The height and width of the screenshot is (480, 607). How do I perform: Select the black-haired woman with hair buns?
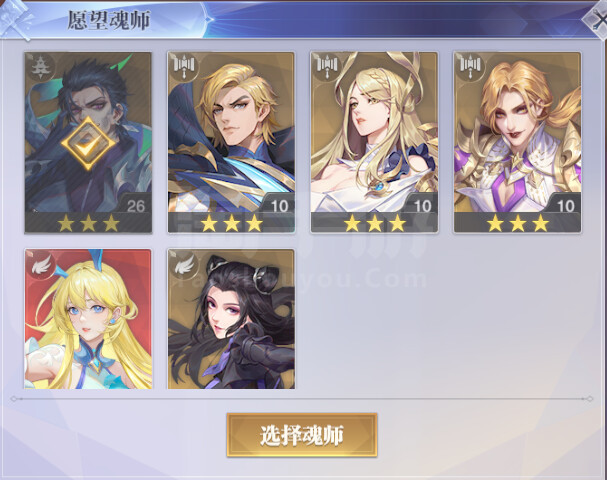click(x=231, y=319)
